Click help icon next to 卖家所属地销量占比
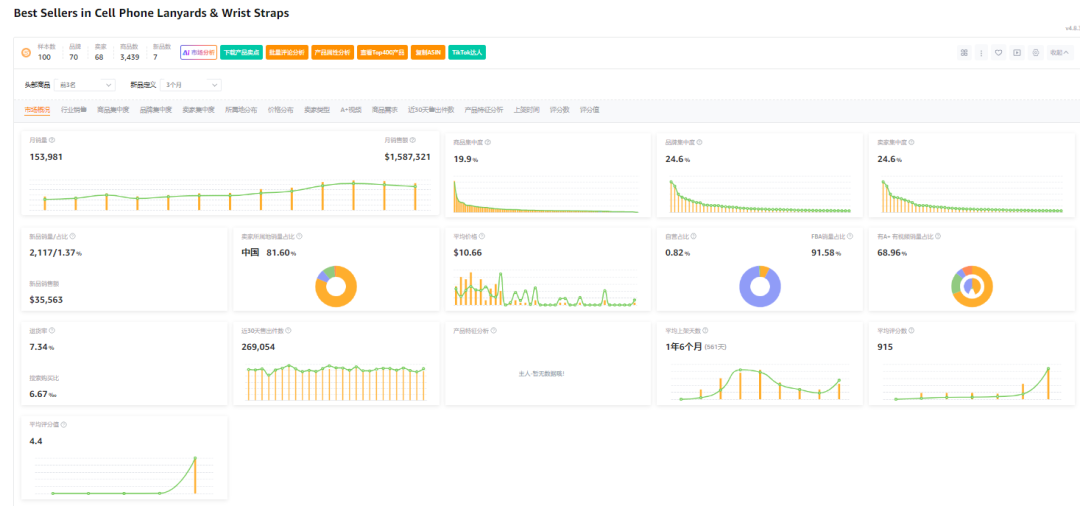This screenshot has width=1080, height=506. coord(299,235)
